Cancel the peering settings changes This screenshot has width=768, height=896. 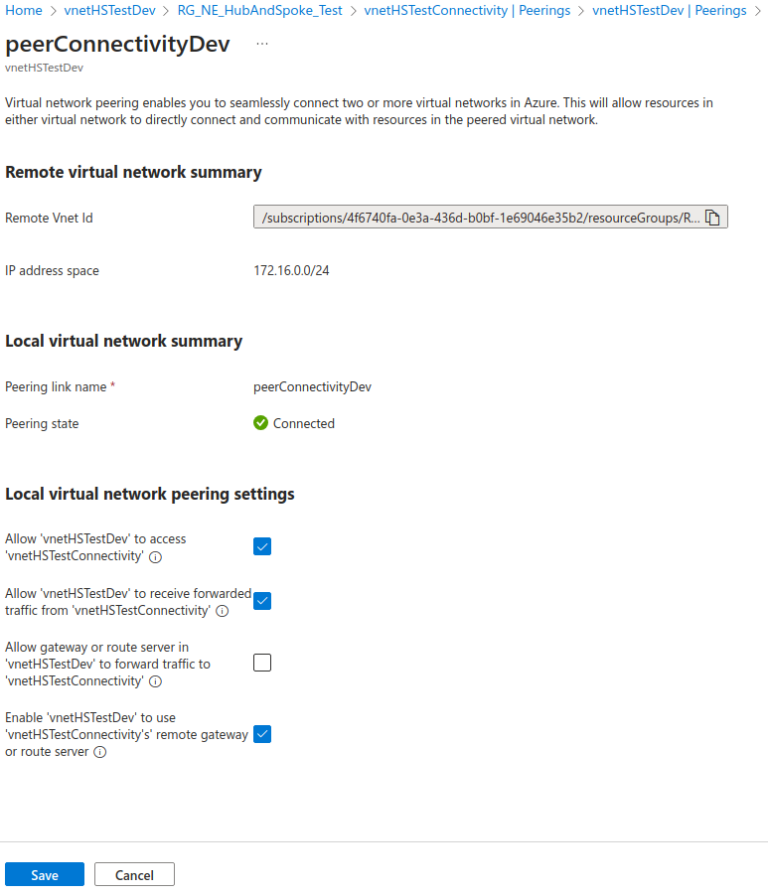click(133, 873)
